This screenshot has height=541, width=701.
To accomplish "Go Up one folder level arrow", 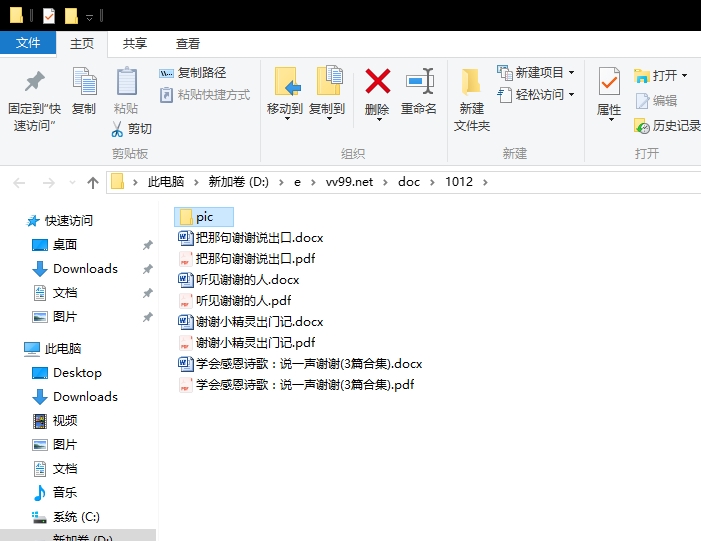I will coord(93,182).
